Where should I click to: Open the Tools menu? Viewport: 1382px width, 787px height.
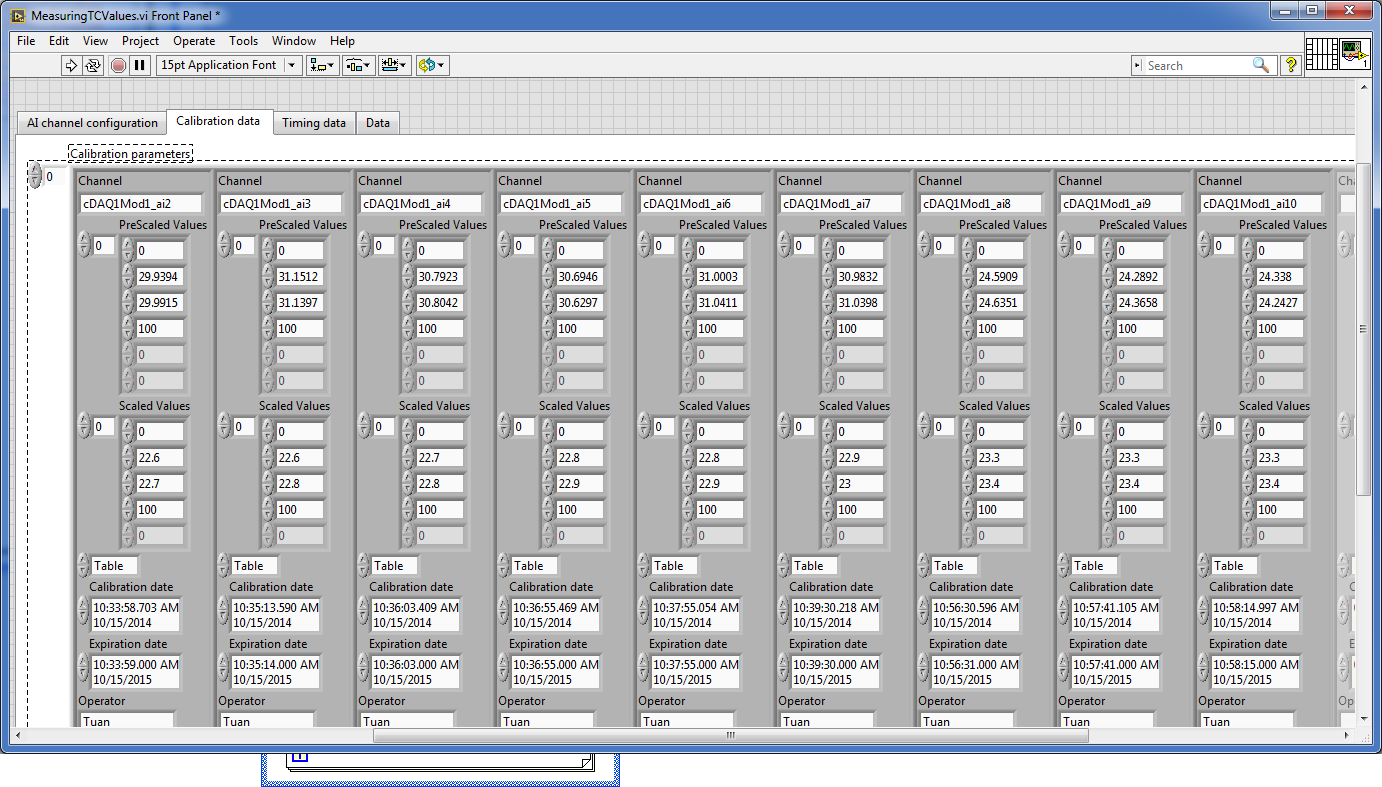pyautogui.click(x=243, y=41)
